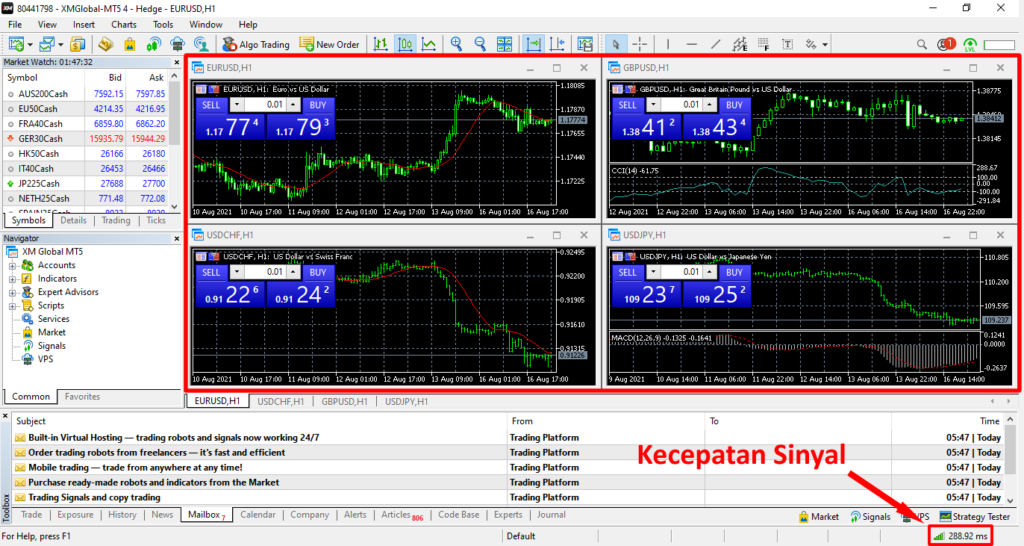Image resolution: width=1024 pixels, height=546 pixels.
Task: Click SELL on the EURUSD chart
Action: click(211, 105)
